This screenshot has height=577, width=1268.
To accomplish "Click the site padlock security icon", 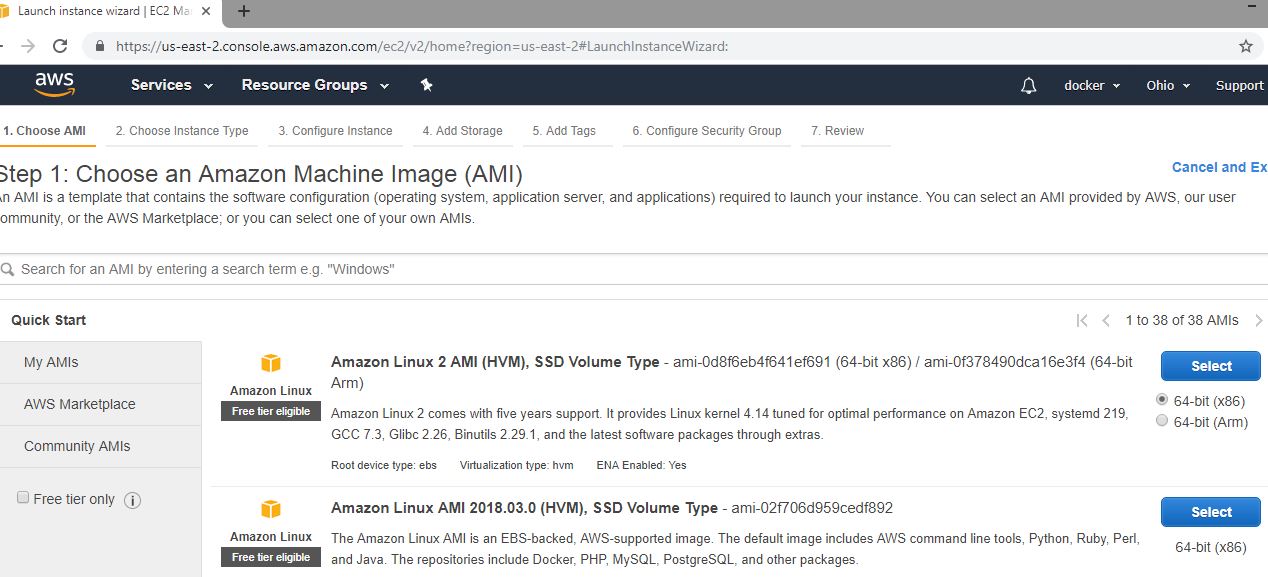I will pos(99,46).
